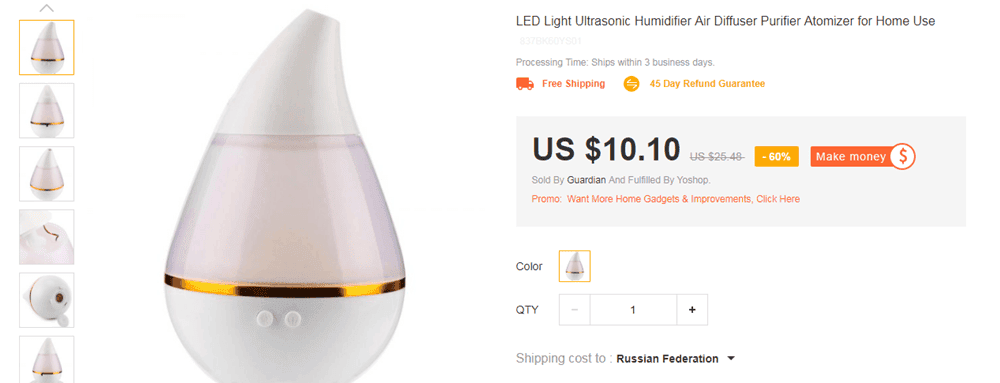This screenshot has height=383, width=1000.
Task: Click the quantity input field
Action: (x=633, y=310)
